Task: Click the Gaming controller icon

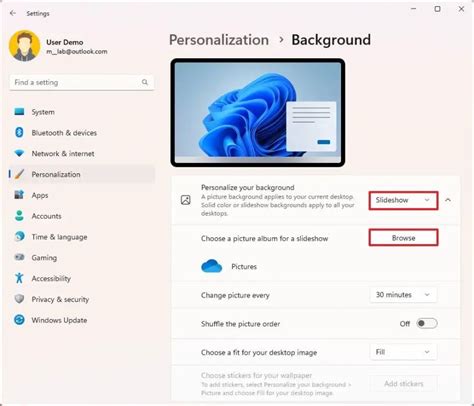Action: click(x=19, y=257)
